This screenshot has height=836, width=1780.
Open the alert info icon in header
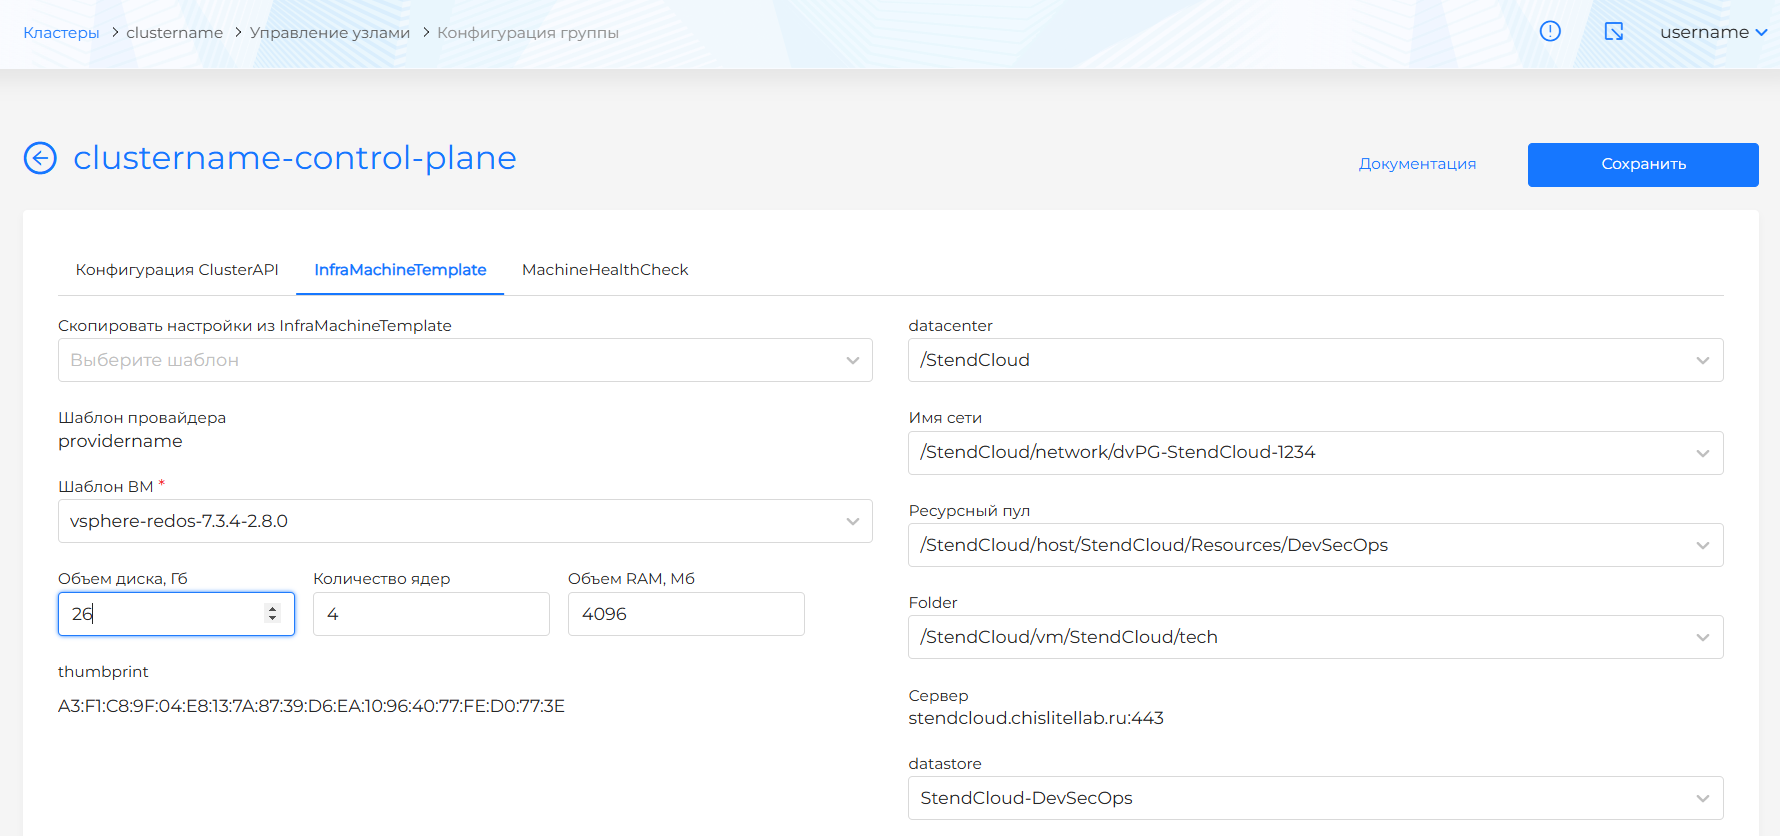[x=1550, y=31]
